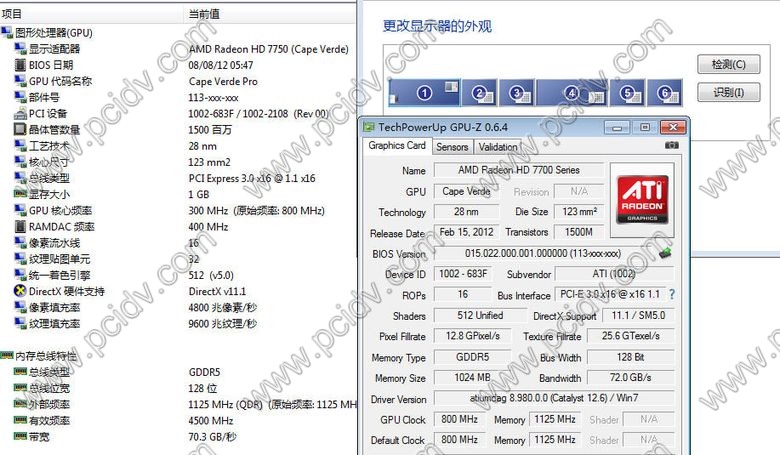Select the value AMD Radeon HD 7750 (Cape Verde)
Image resolution: width=780 pixels, height=455 pixels.
(x=269, y=49)
